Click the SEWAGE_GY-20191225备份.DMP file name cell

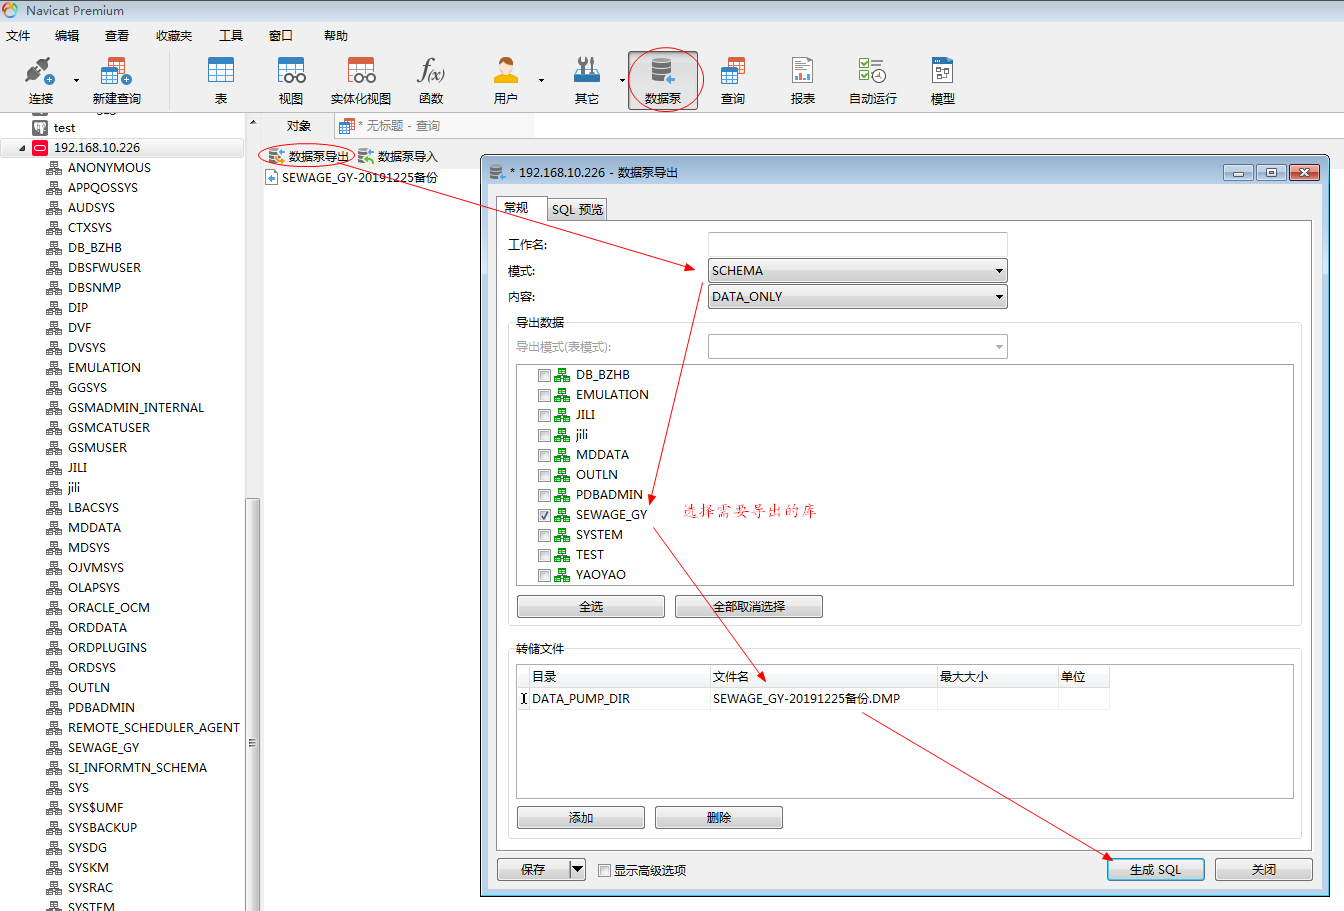tap(824, 699)
